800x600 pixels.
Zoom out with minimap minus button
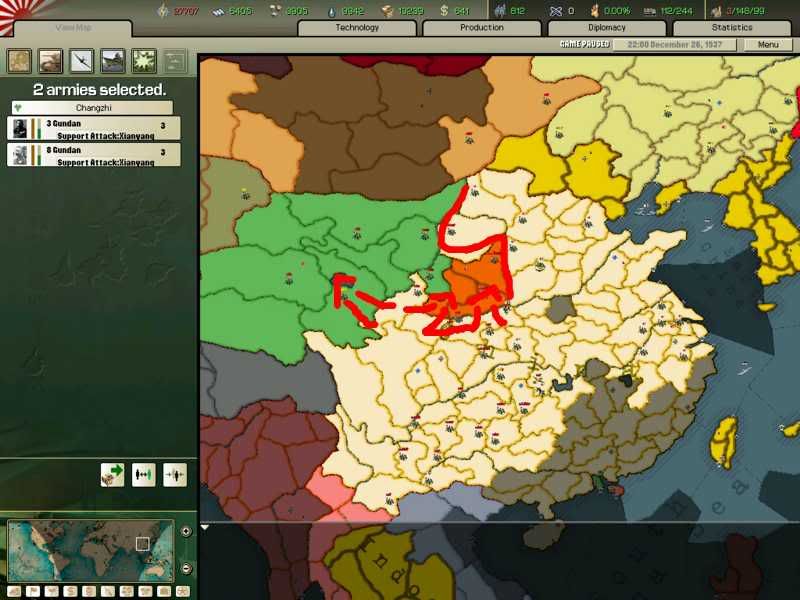186,568
